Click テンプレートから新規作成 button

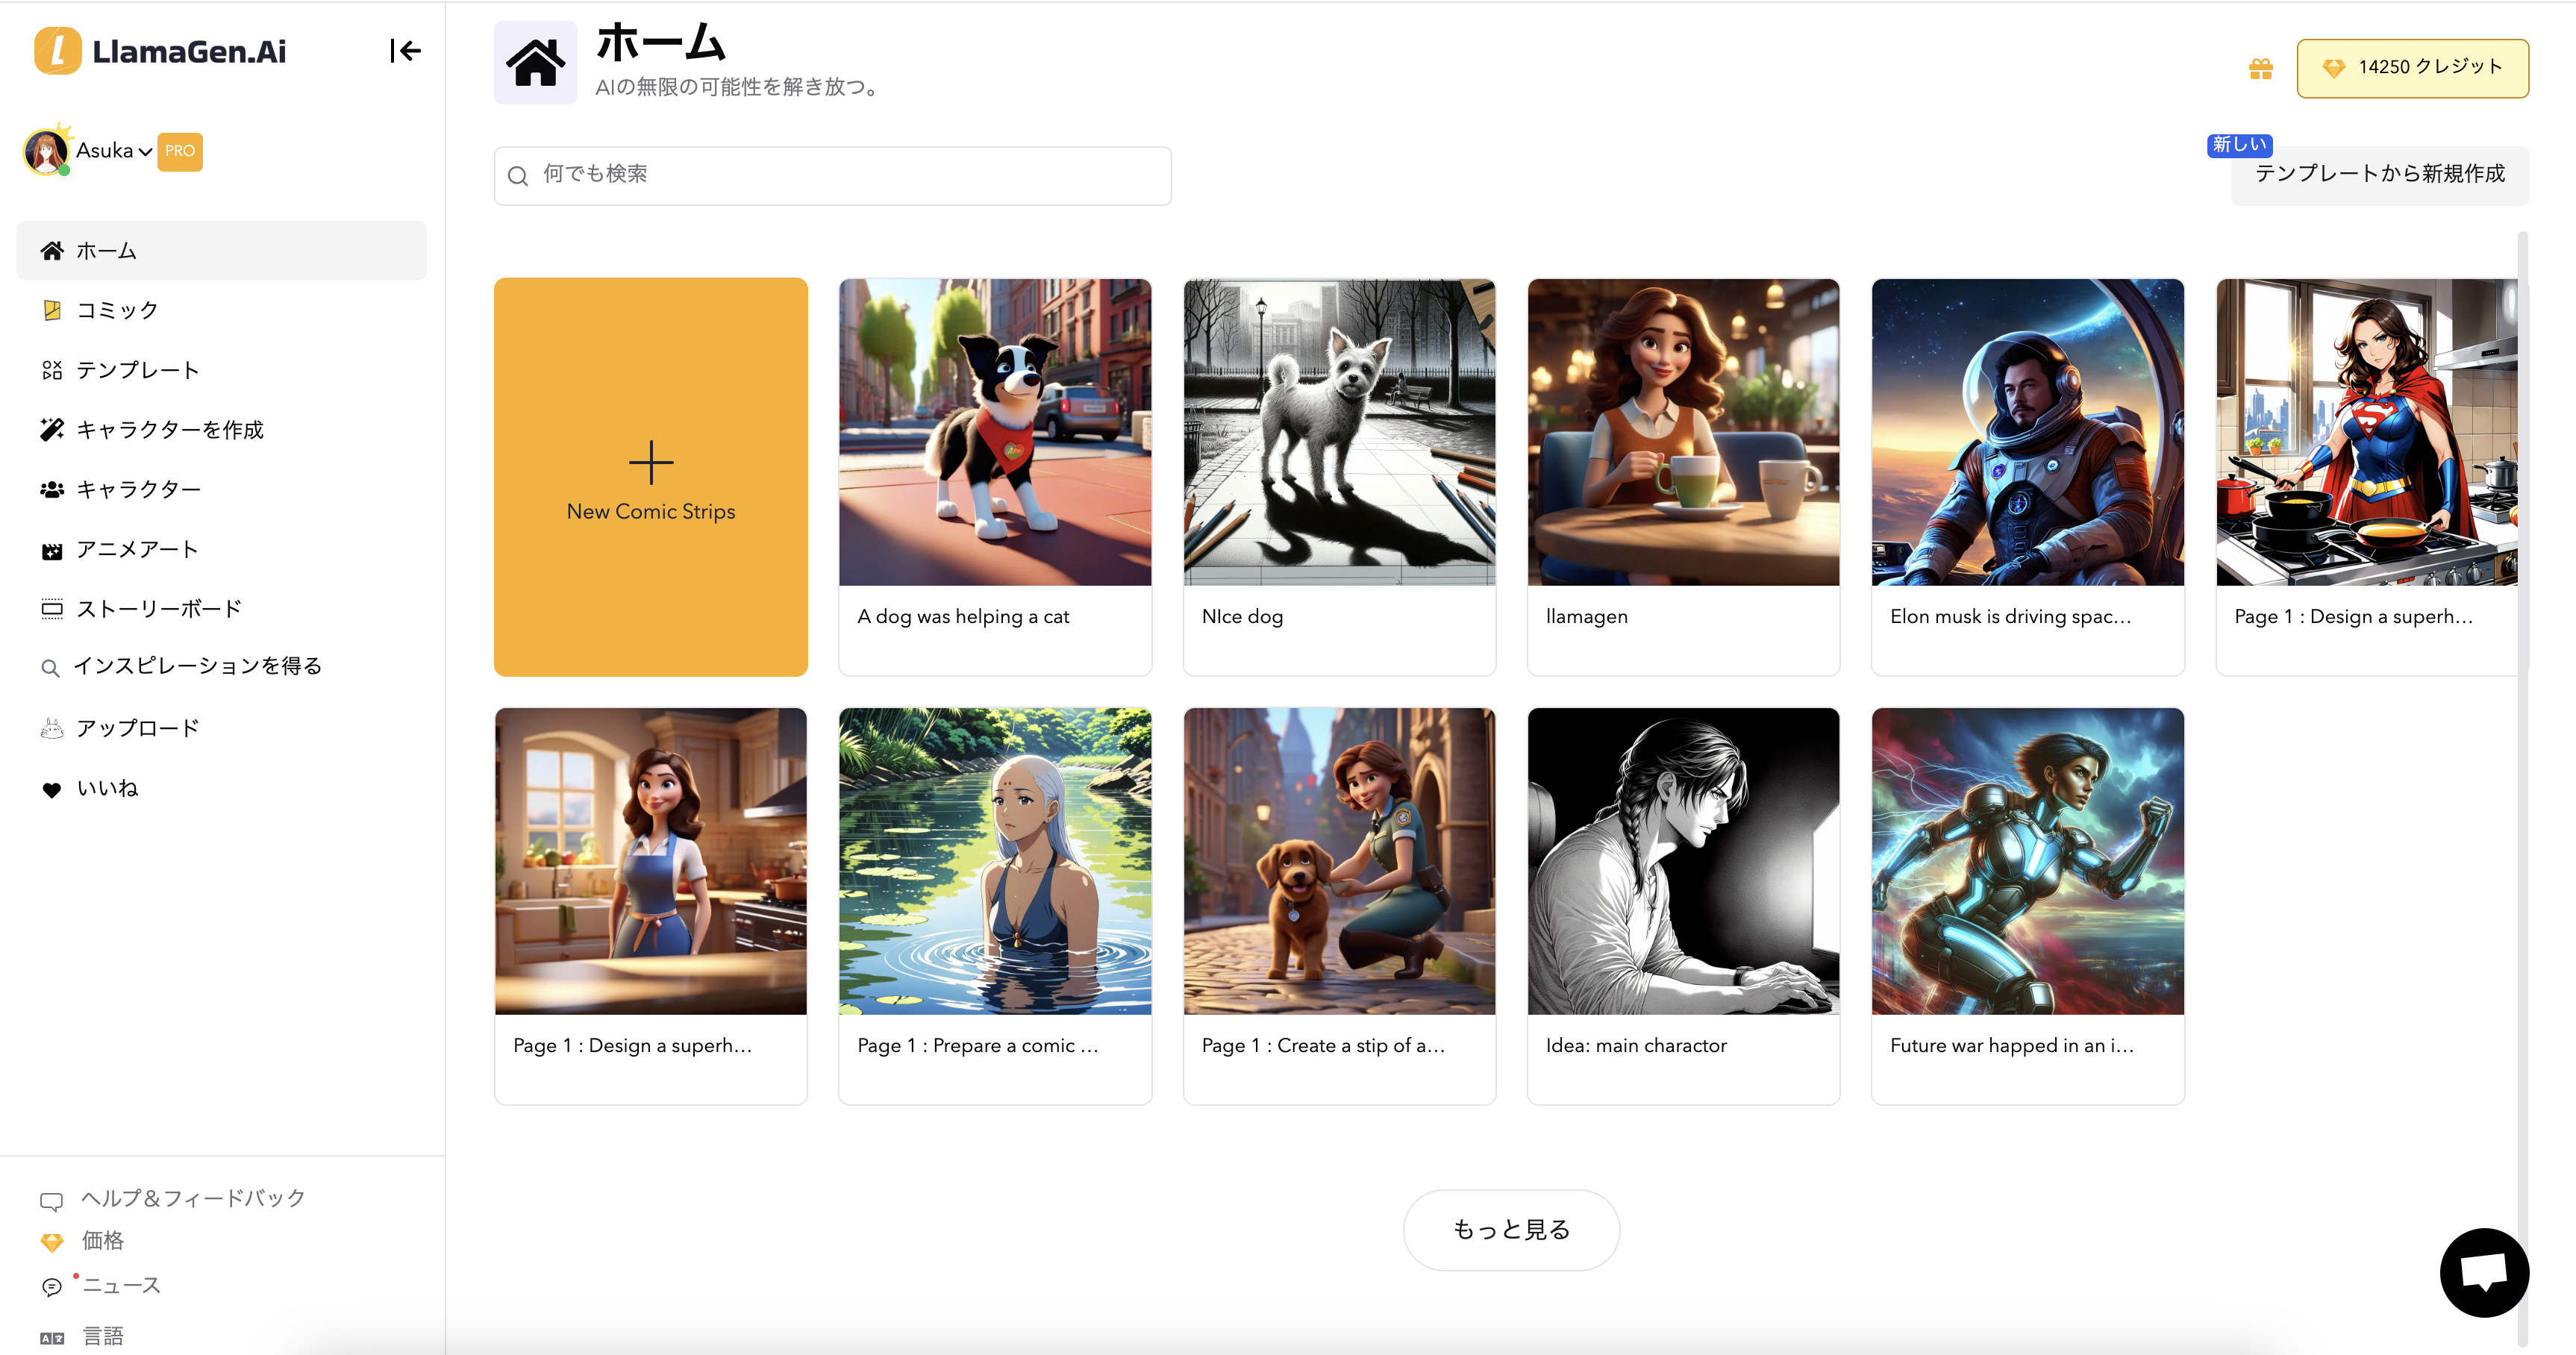click(x=2379, y=175)
